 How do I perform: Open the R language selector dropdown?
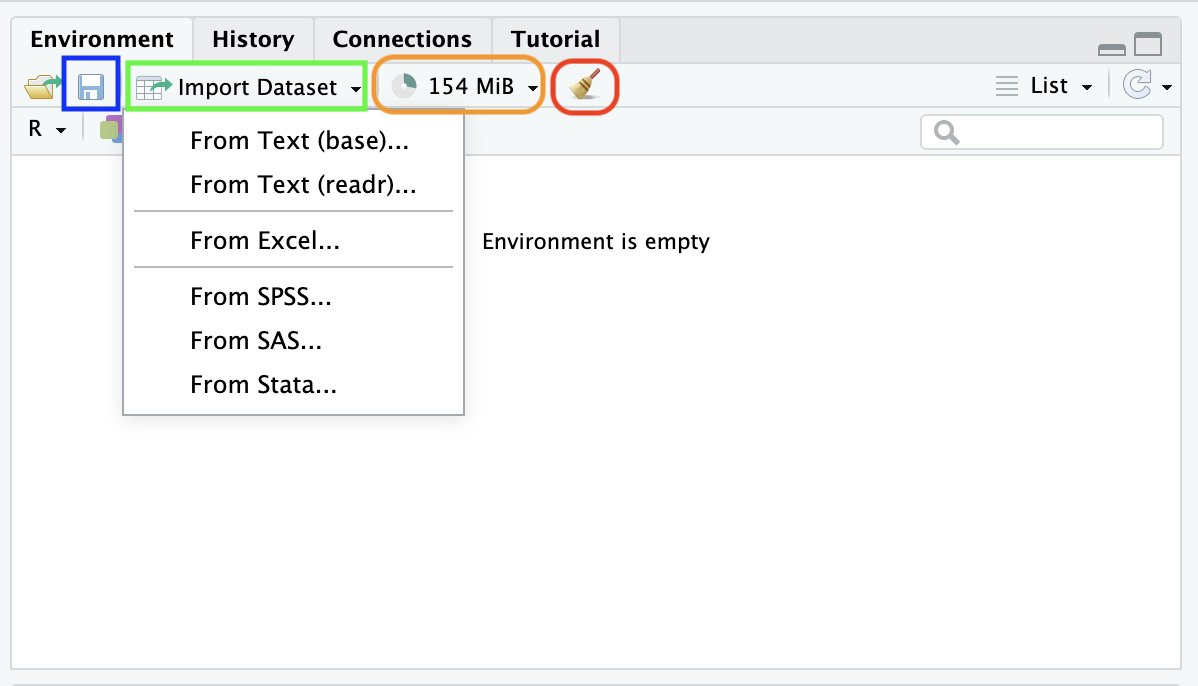click(x=46, y=129)
